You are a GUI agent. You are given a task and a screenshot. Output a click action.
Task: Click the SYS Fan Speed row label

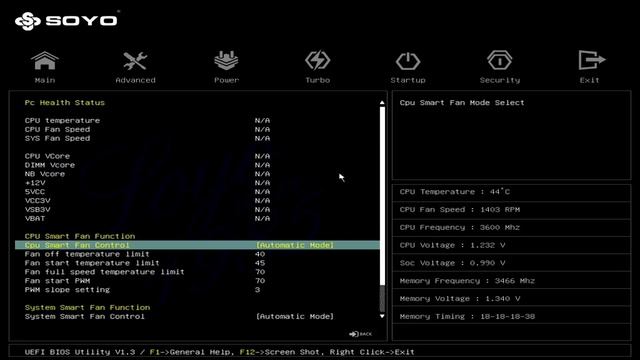[57, 138]
